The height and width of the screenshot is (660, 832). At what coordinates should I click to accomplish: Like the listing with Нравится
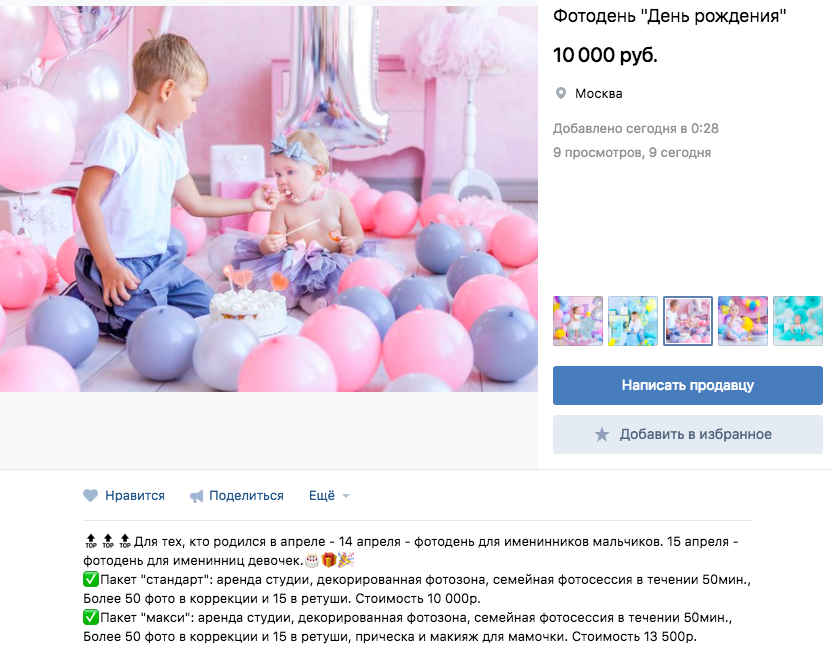pos(124,496)
